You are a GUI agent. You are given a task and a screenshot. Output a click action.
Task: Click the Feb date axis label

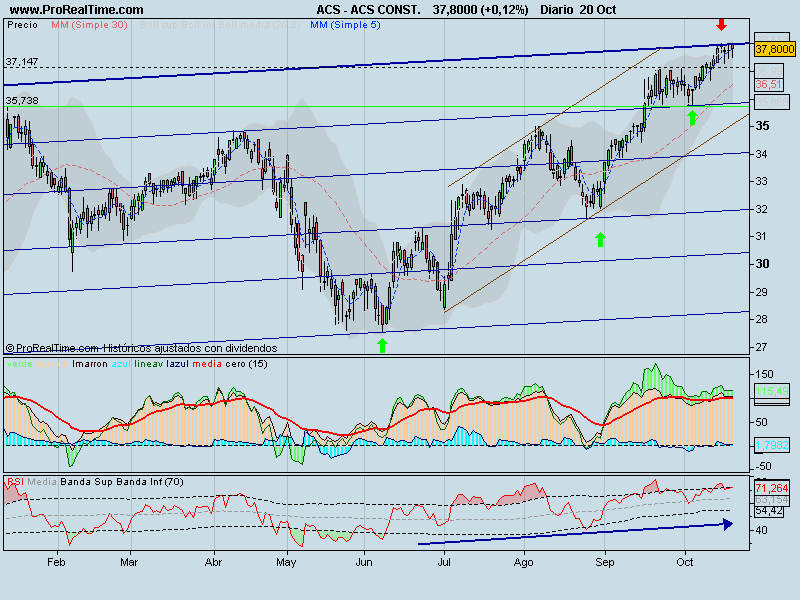[x=56, y=562]
